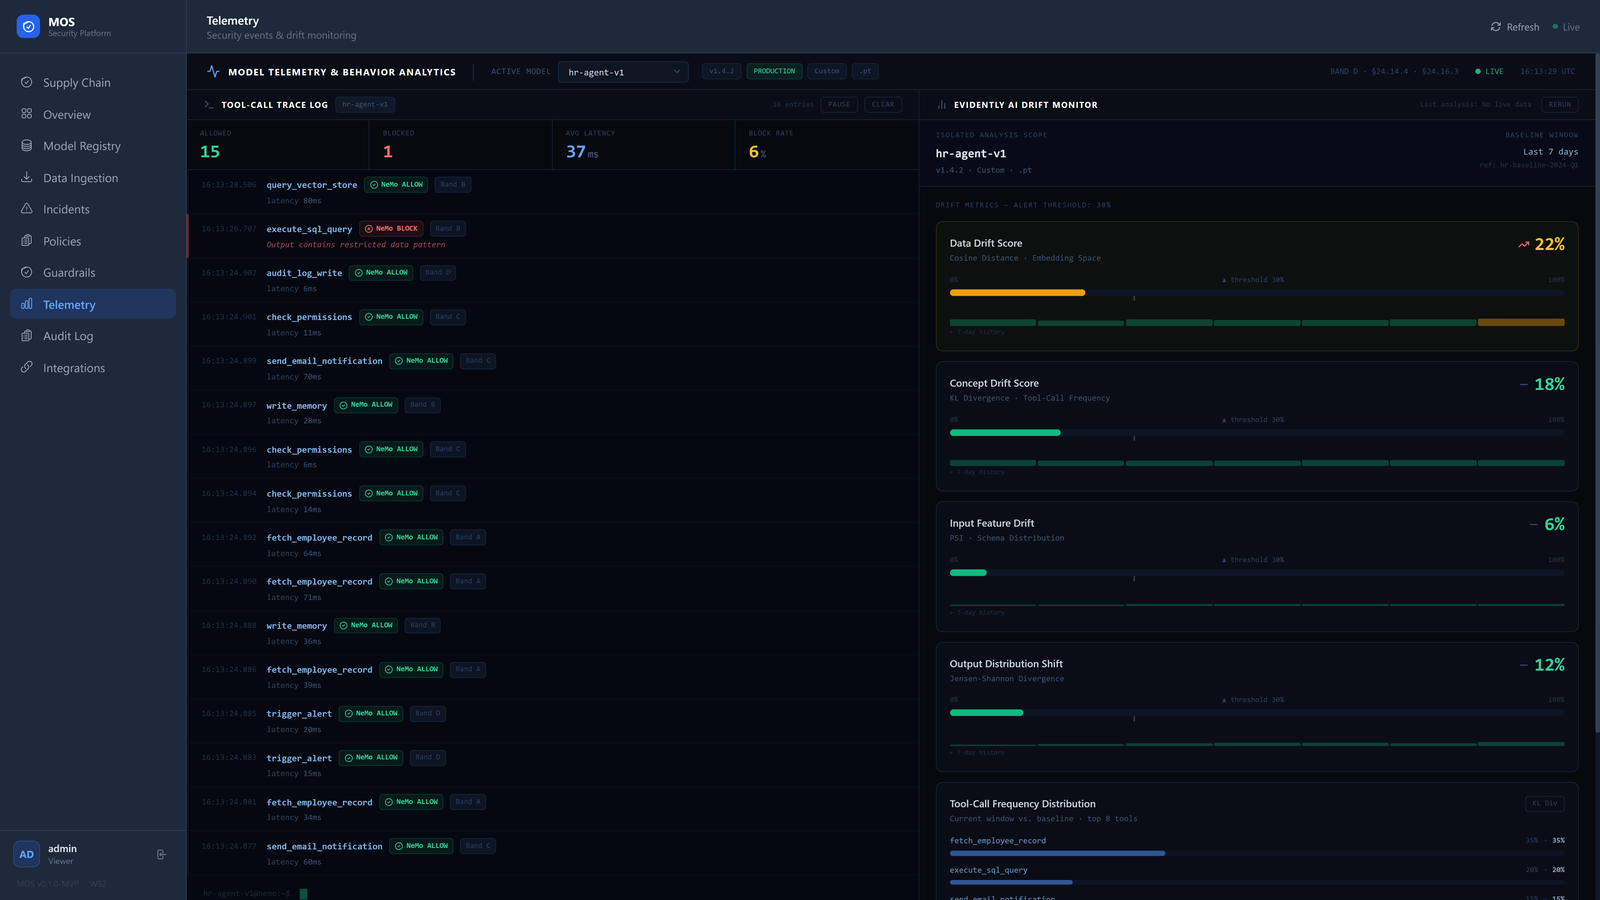This screenshot has height=900, width=1600.
Task: Click the Input Feature Drift progress bar
Action: pos(1257,573)
